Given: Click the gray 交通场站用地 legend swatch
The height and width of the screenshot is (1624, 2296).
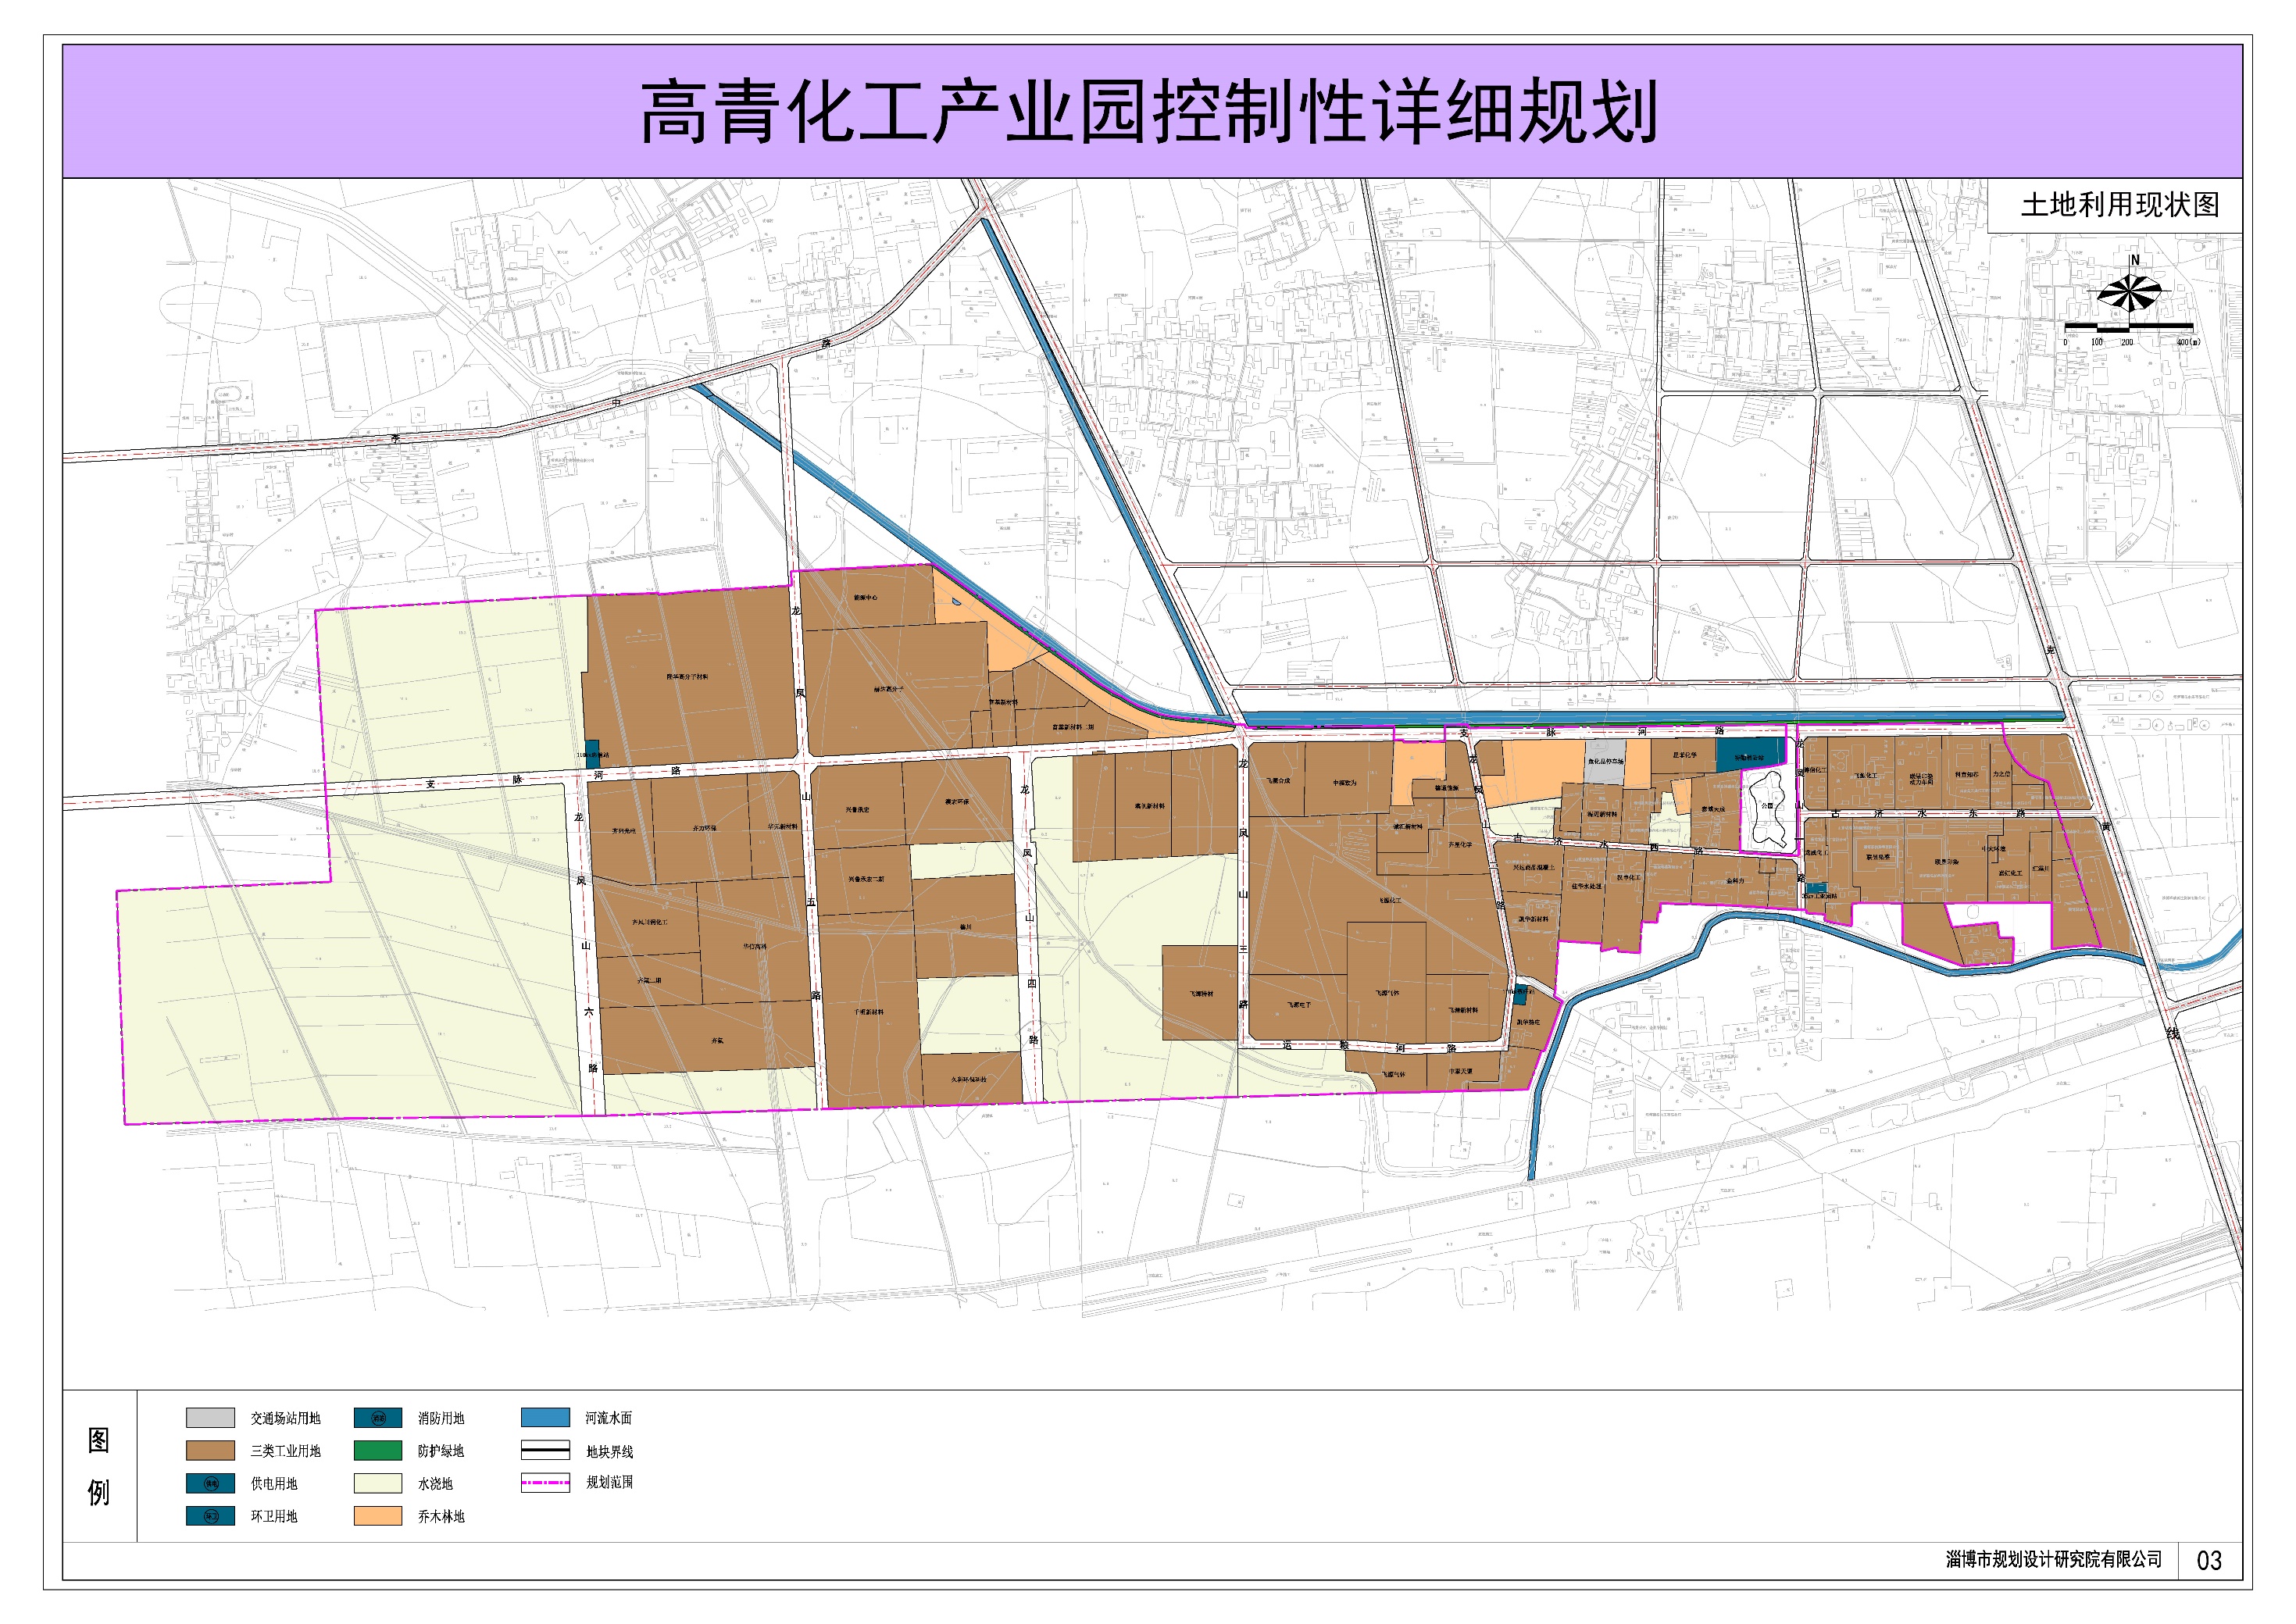Looking at the screenshot, I should 210,1418.
